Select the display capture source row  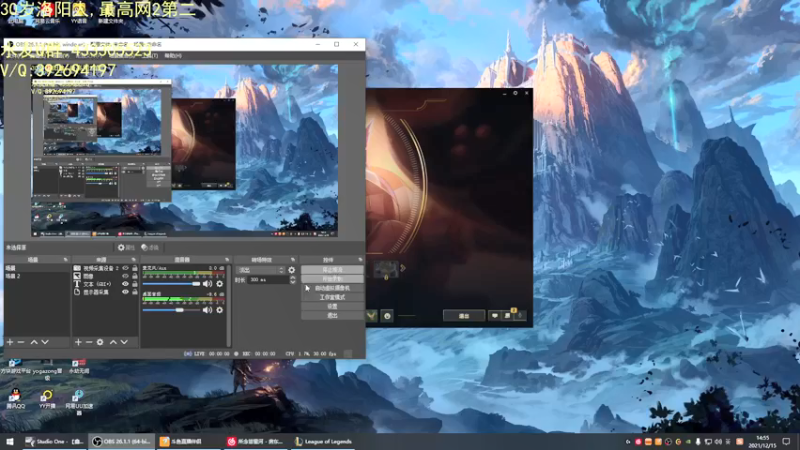(x=106, y=292)
